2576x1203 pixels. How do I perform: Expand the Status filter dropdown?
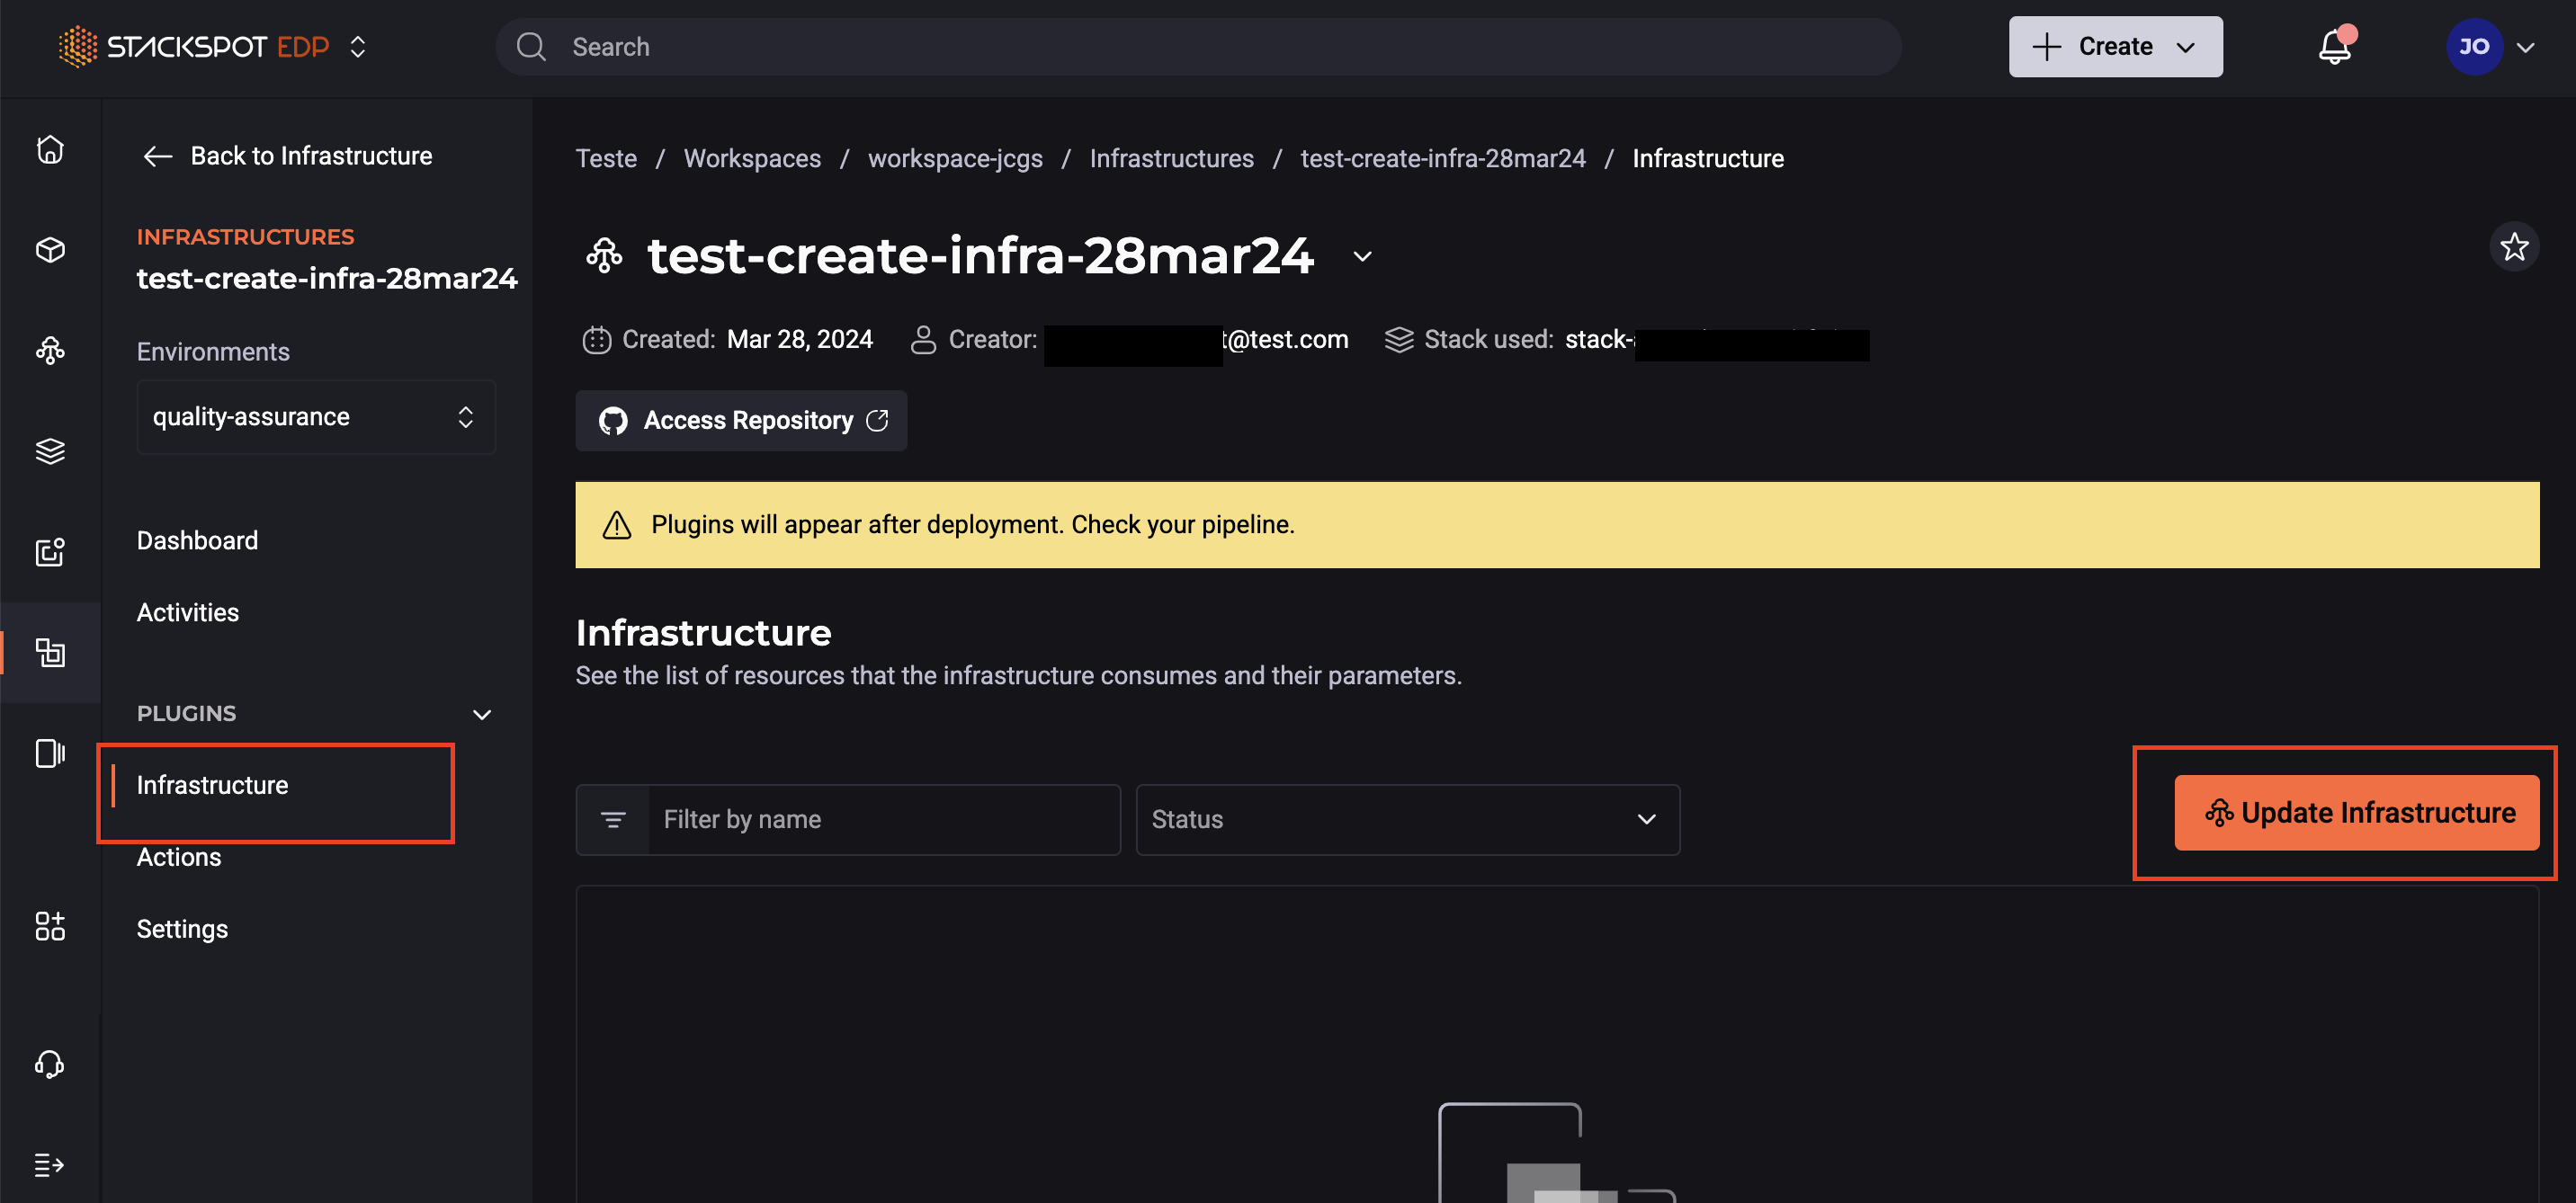(1407, 820)
